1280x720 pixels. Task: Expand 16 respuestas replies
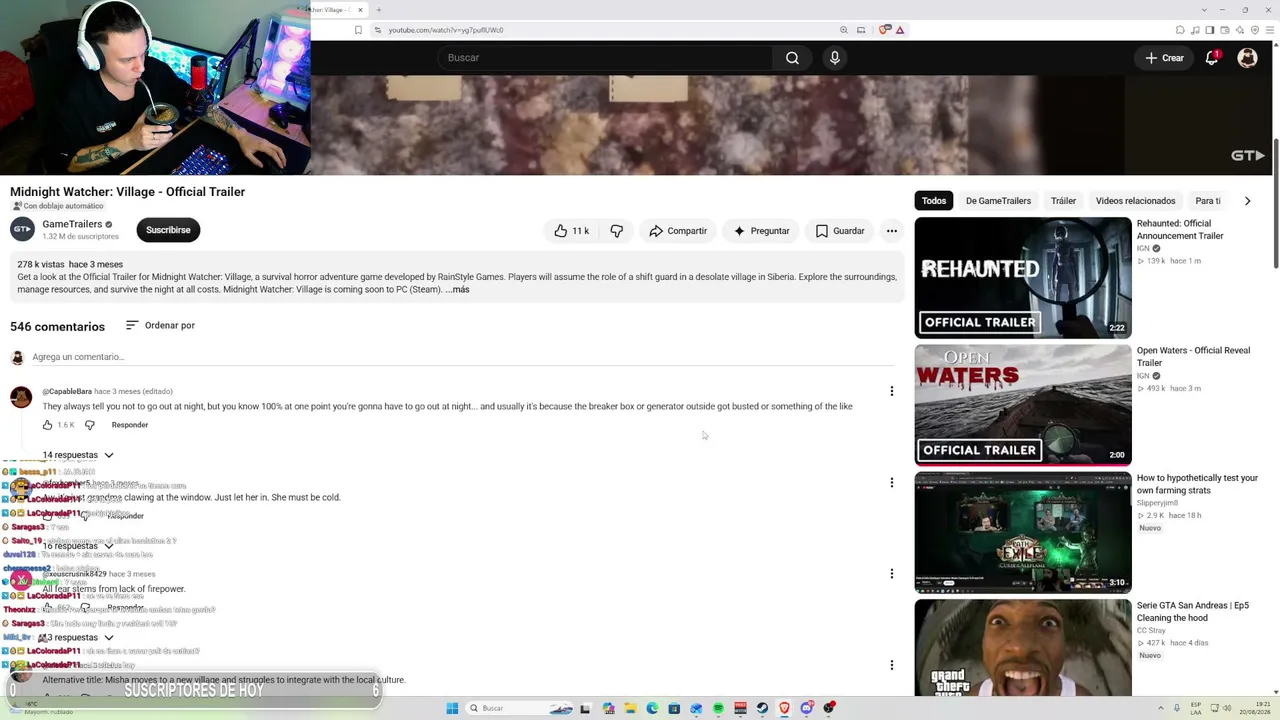(78, 546)
